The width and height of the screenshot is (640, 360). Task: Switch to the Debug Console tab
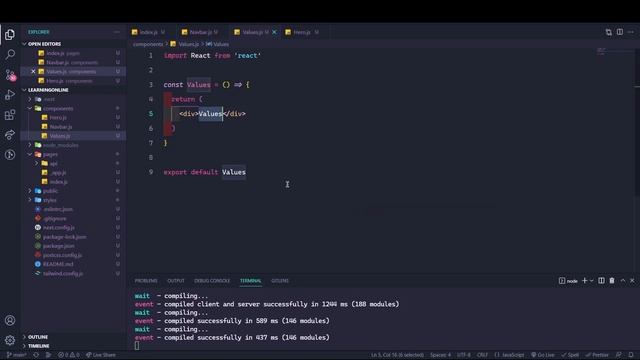click(212, 281)
